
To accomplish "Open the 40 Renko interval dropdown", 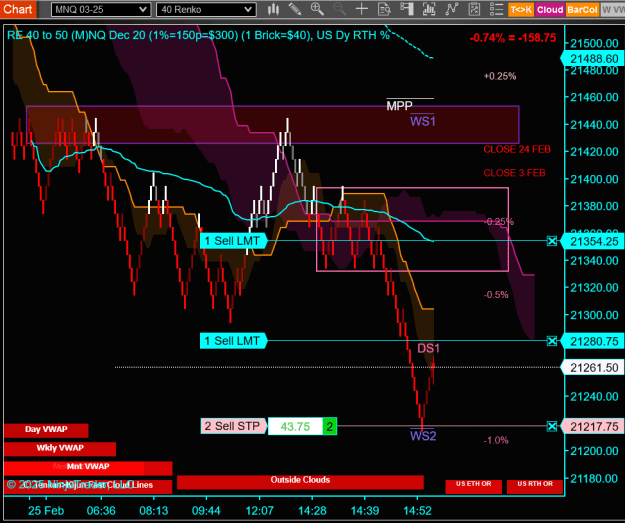I will (206, 10).
